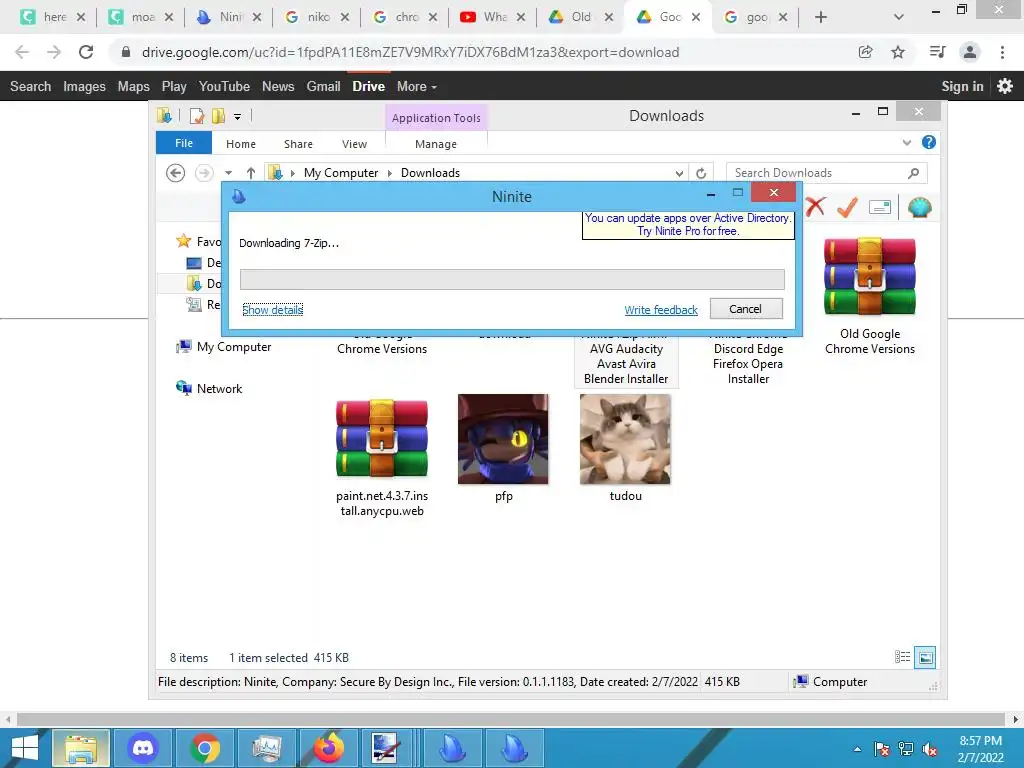Expand the address bar history dropdown

click(679, 173)
